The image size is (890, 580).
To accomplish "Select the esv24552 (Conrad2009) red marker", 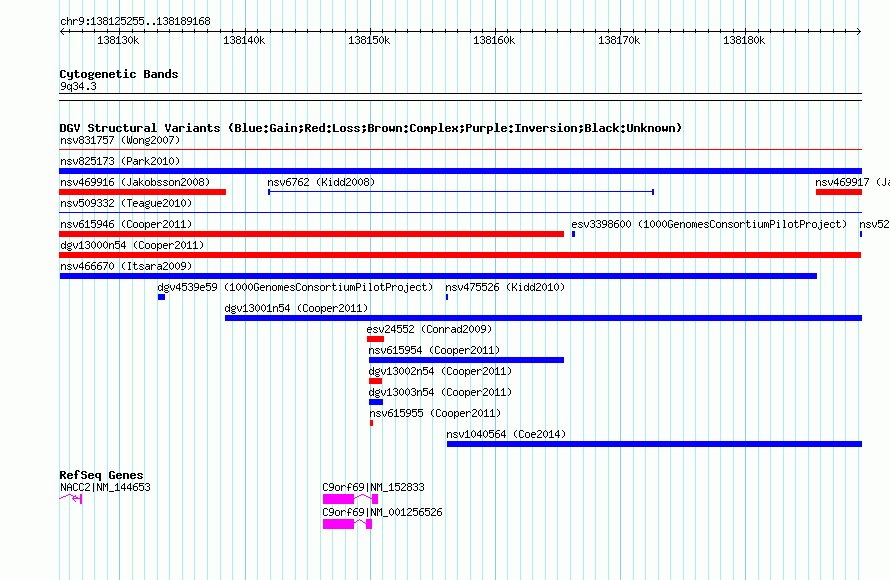I will pyautogui.click(x=375, y=339).
